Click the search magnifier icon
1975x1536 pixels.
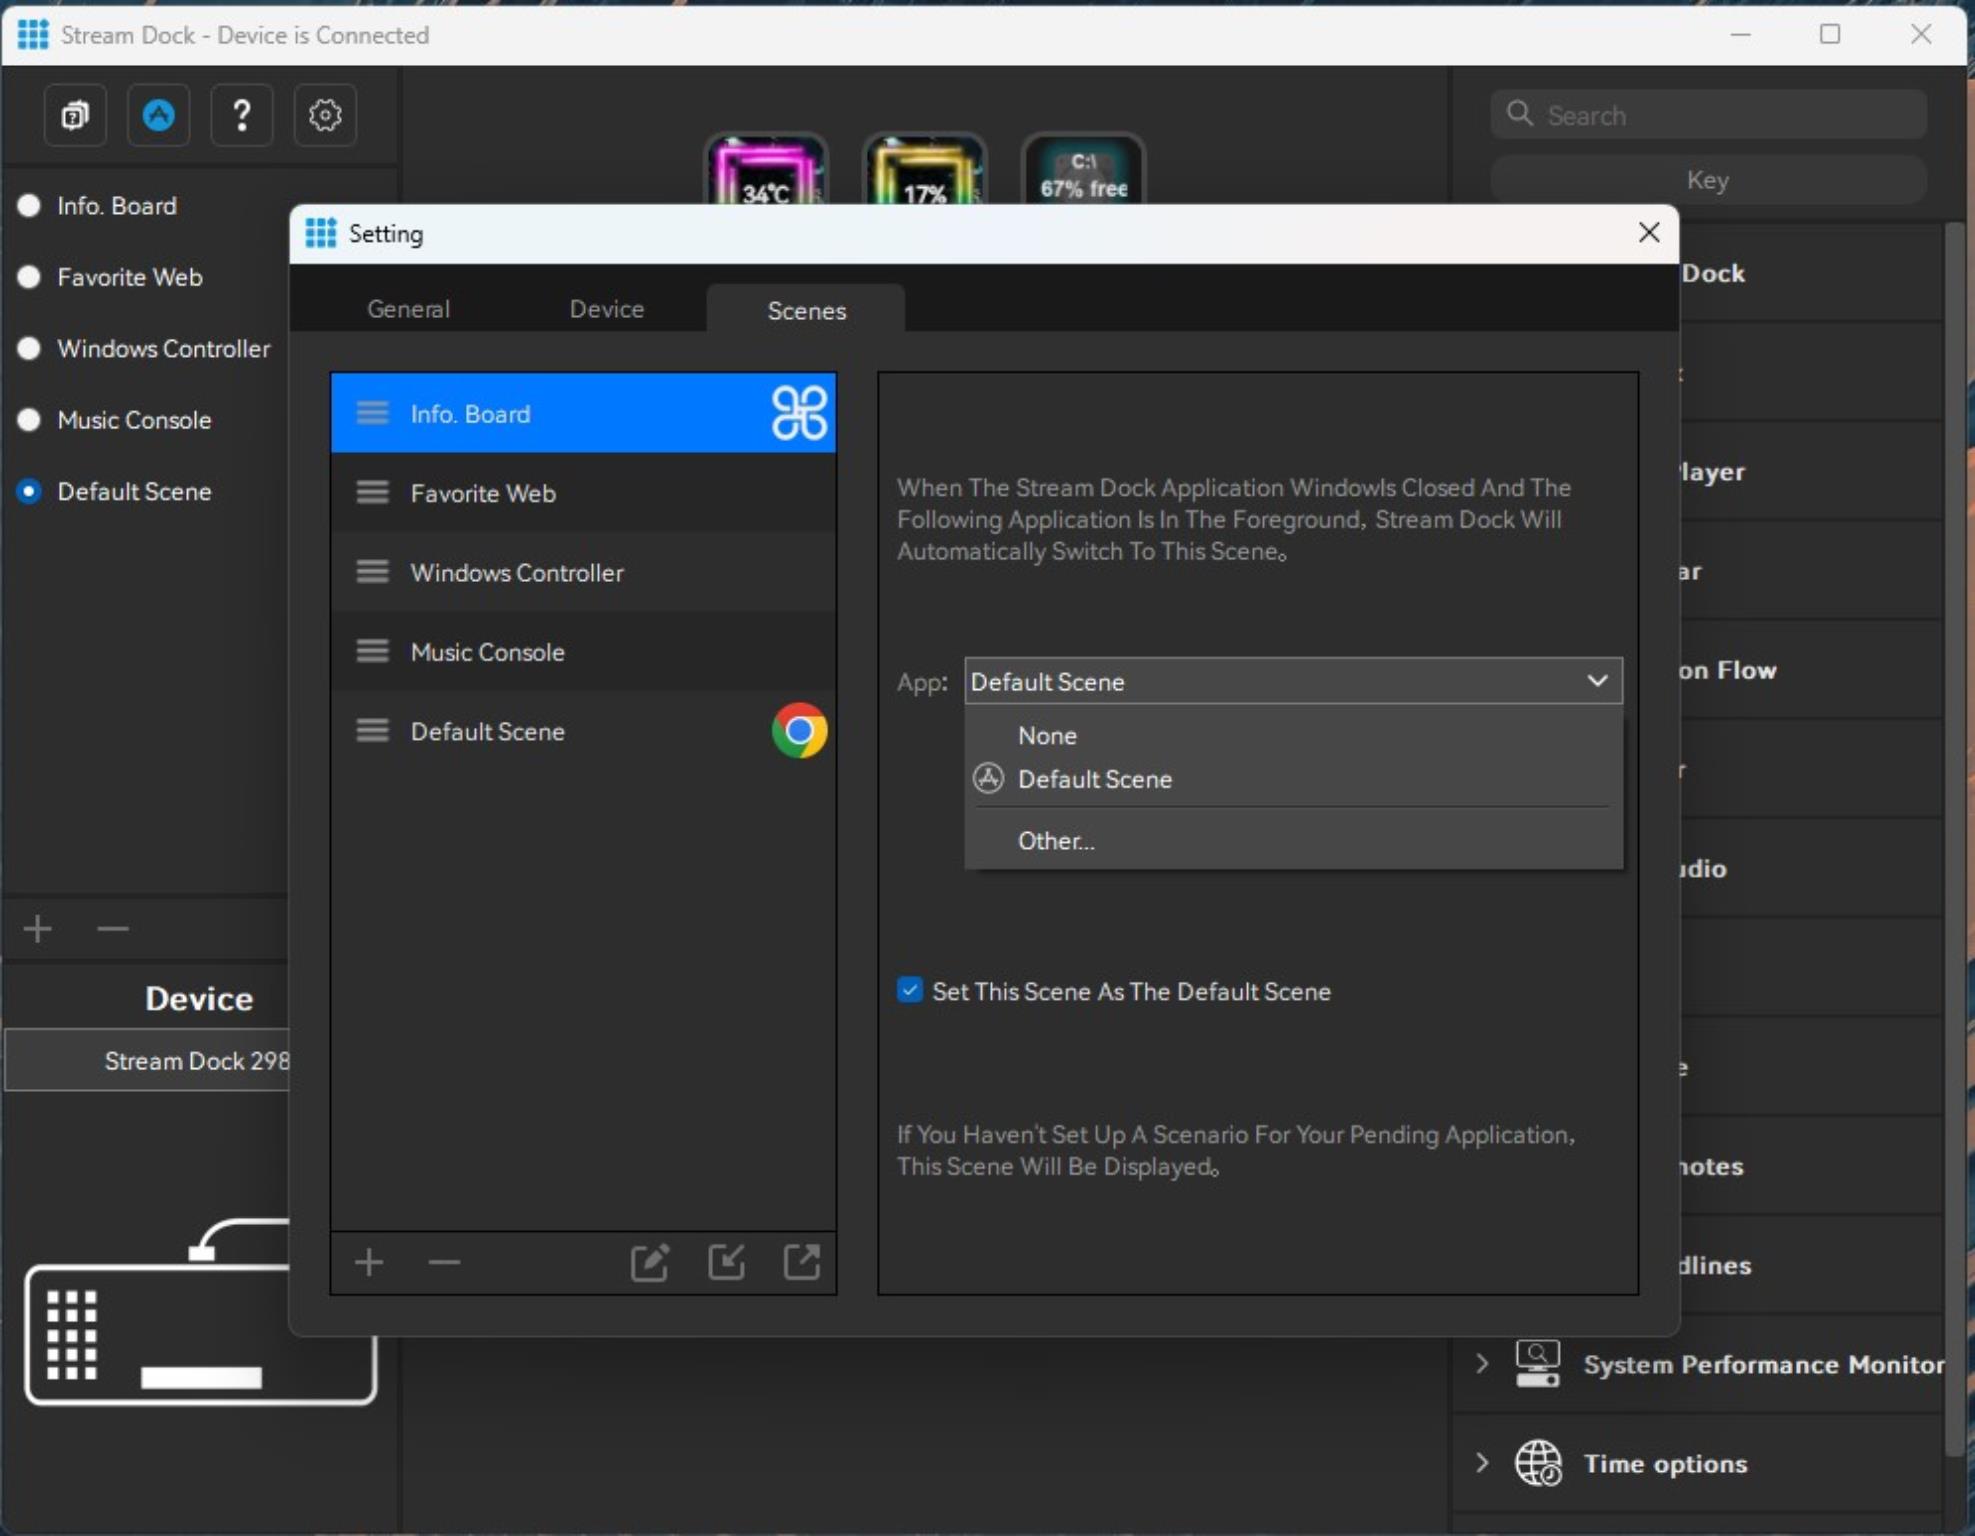point(1519,114)
